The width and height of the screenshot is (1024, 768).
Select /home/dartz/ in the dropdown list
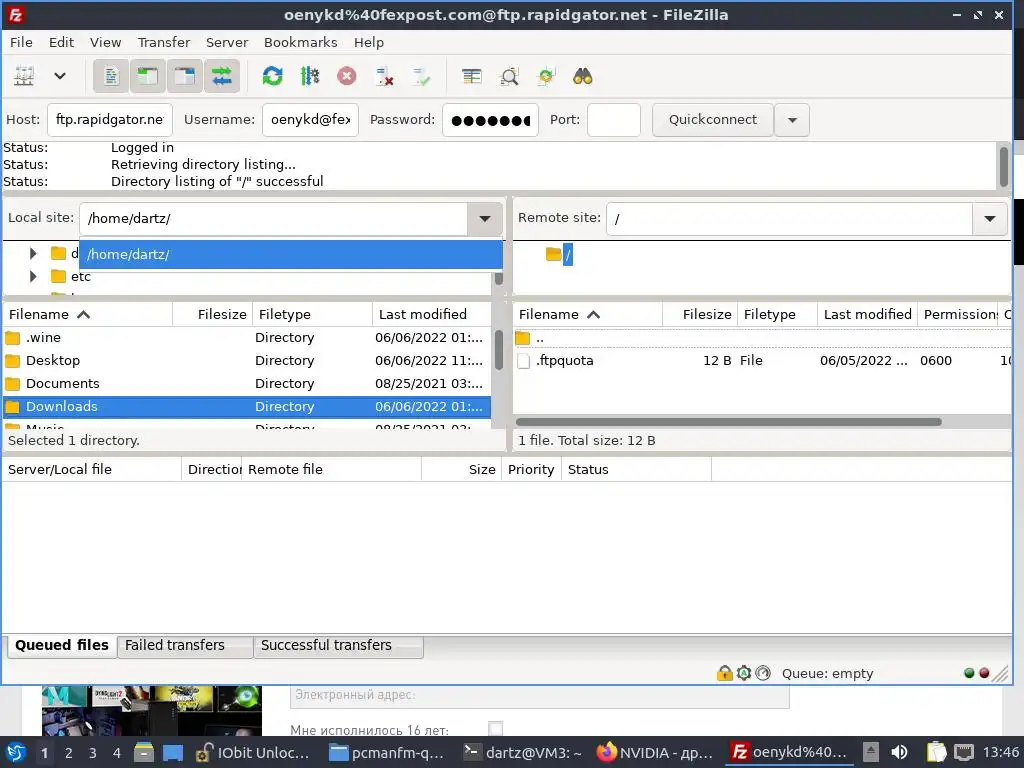(291, 255)
